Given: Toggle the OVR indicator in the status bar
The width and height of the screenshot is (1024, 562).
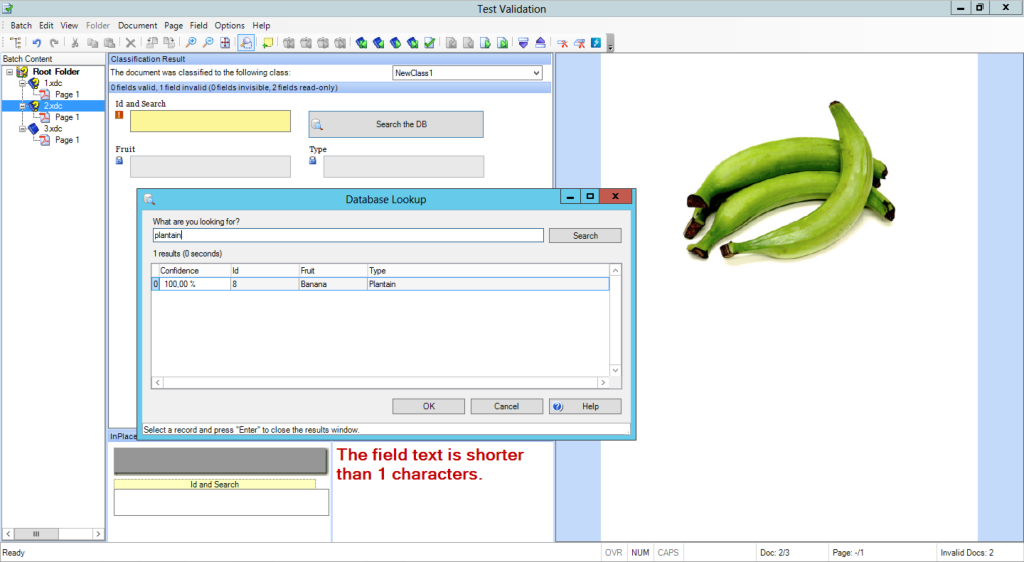Looking at the screenshot, I should [613, 552].
